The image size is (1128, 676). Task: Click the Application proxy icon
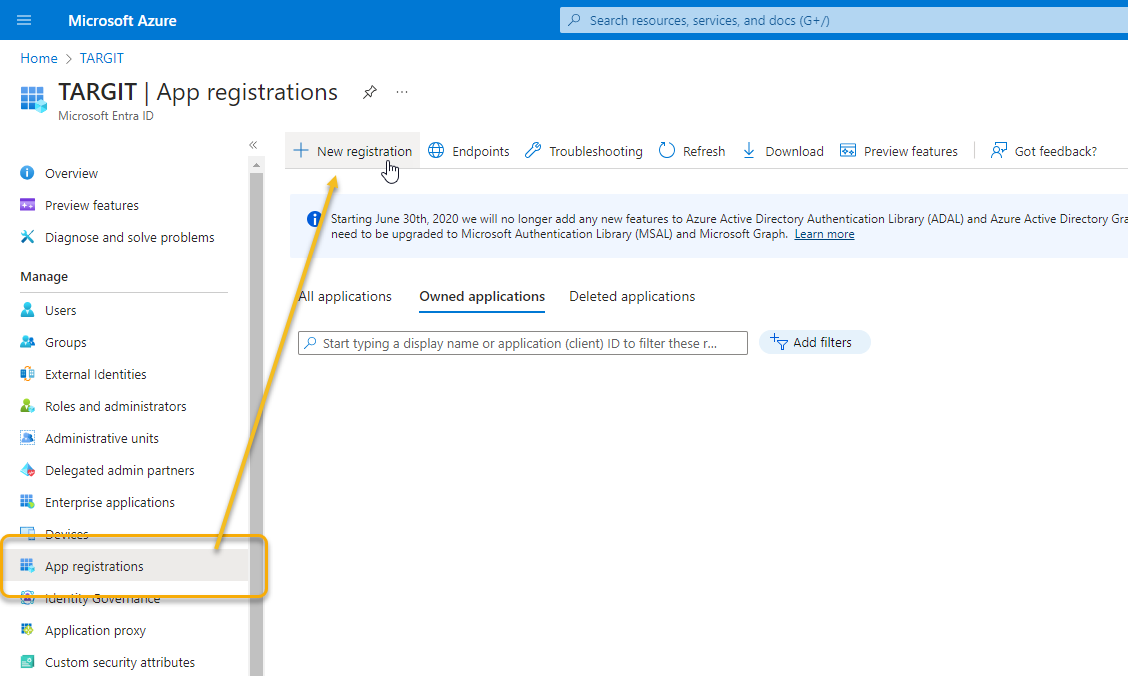coord(27,630)
